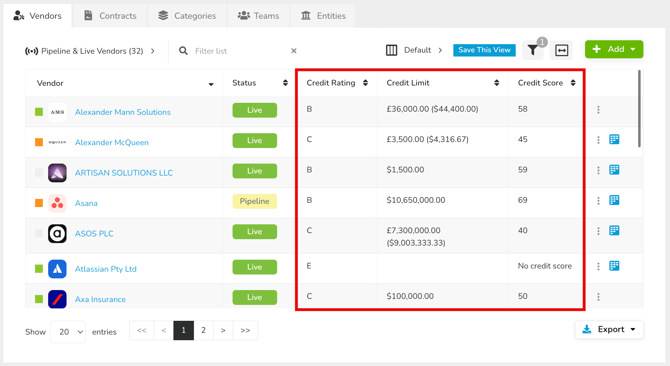The width and height of the screenshot is (670, 366).
Task: Click the ASOS black logo
Action: [x=57, y=234]
